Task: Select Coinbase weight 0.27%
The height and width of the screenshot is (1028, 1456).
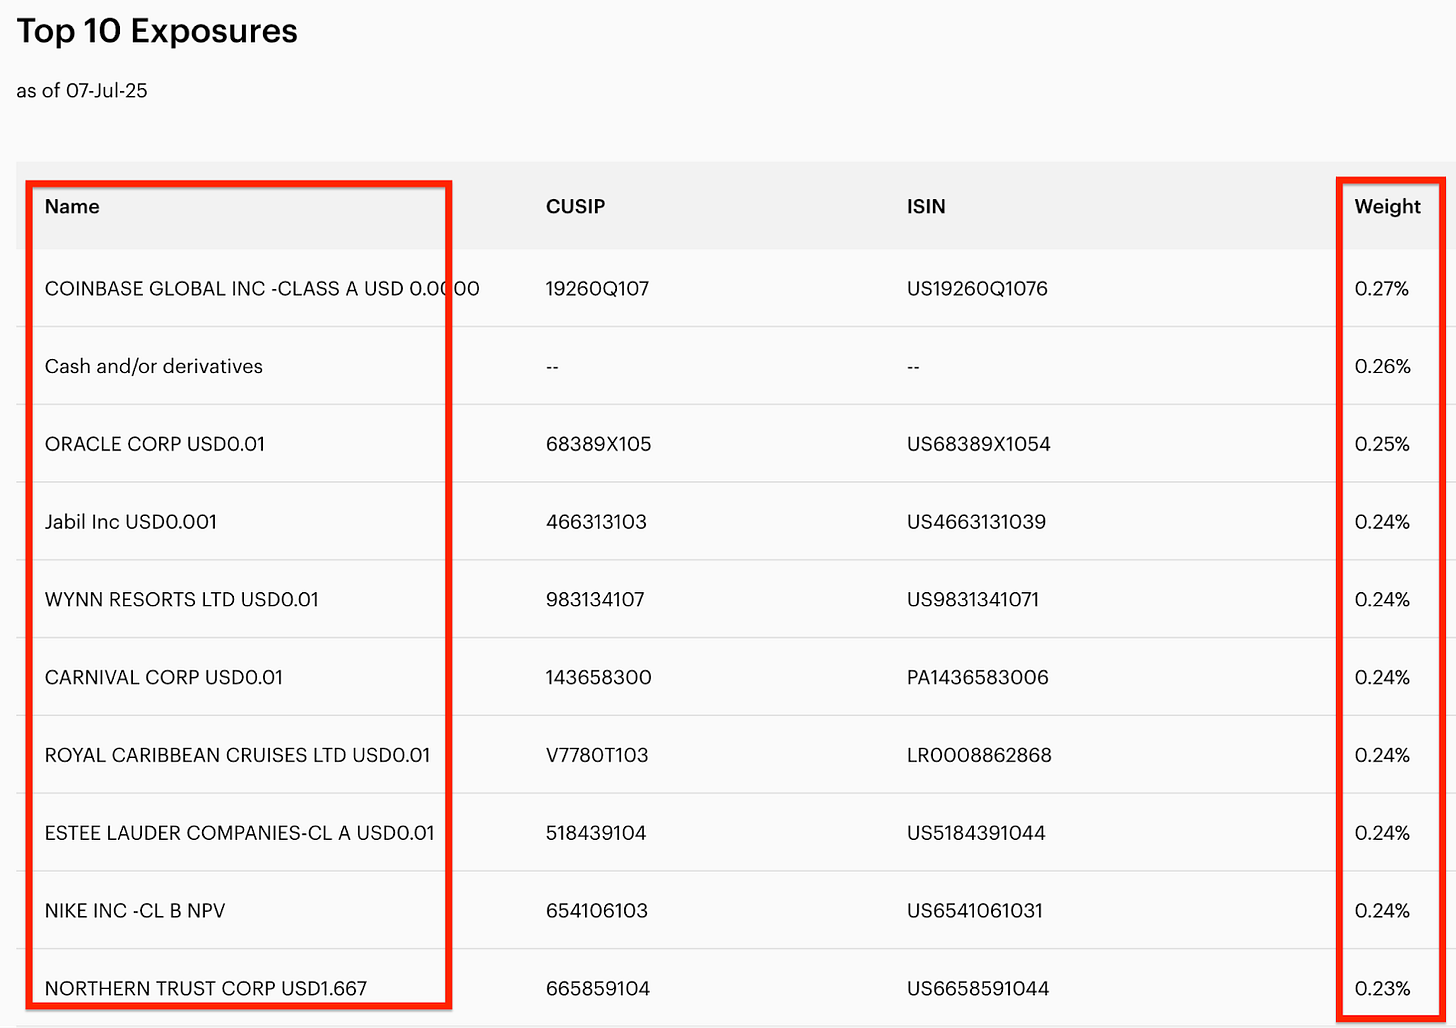Action: tap(1382, 288)
